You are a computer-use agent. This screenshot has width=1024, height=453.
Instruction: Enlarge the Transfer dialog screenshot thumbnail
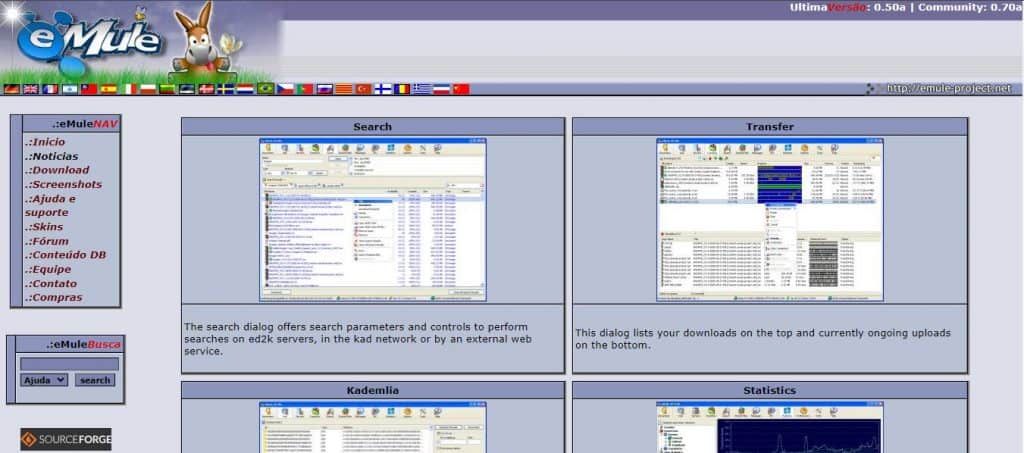[x=770, y=219]
